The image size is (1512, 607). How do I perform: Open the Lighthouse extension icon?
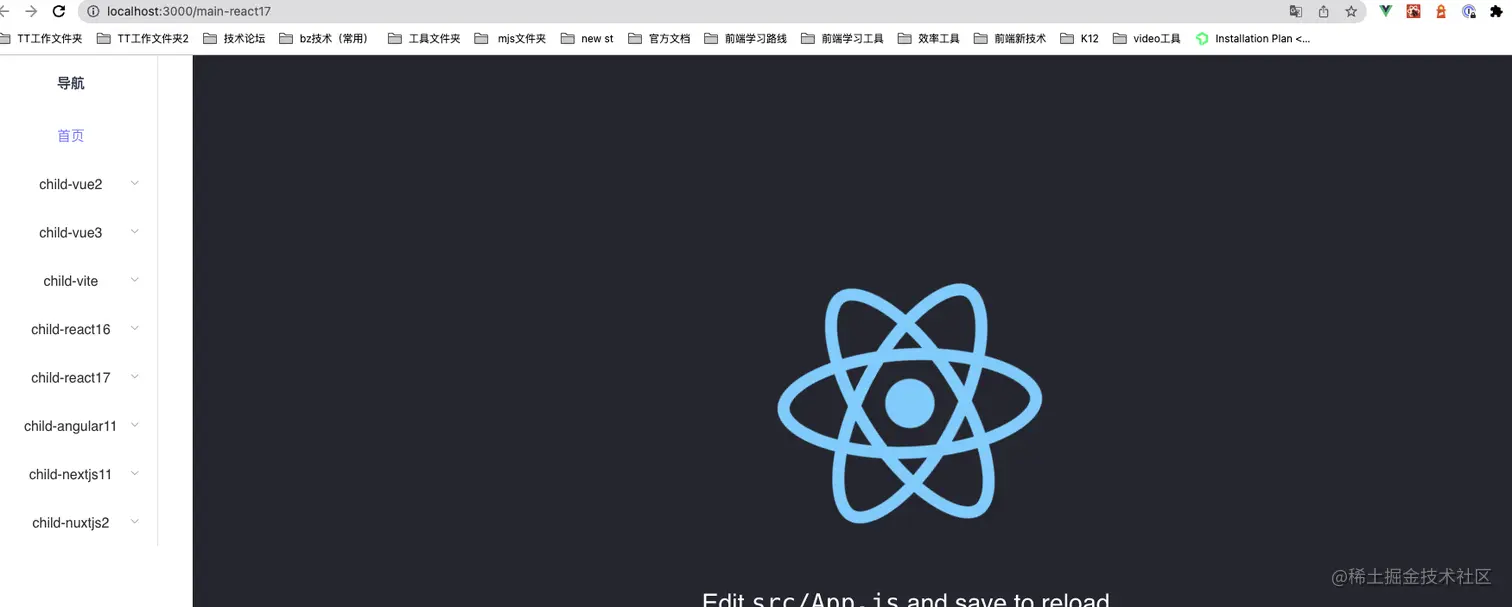pyautogui.click(x=1441, y=11)
